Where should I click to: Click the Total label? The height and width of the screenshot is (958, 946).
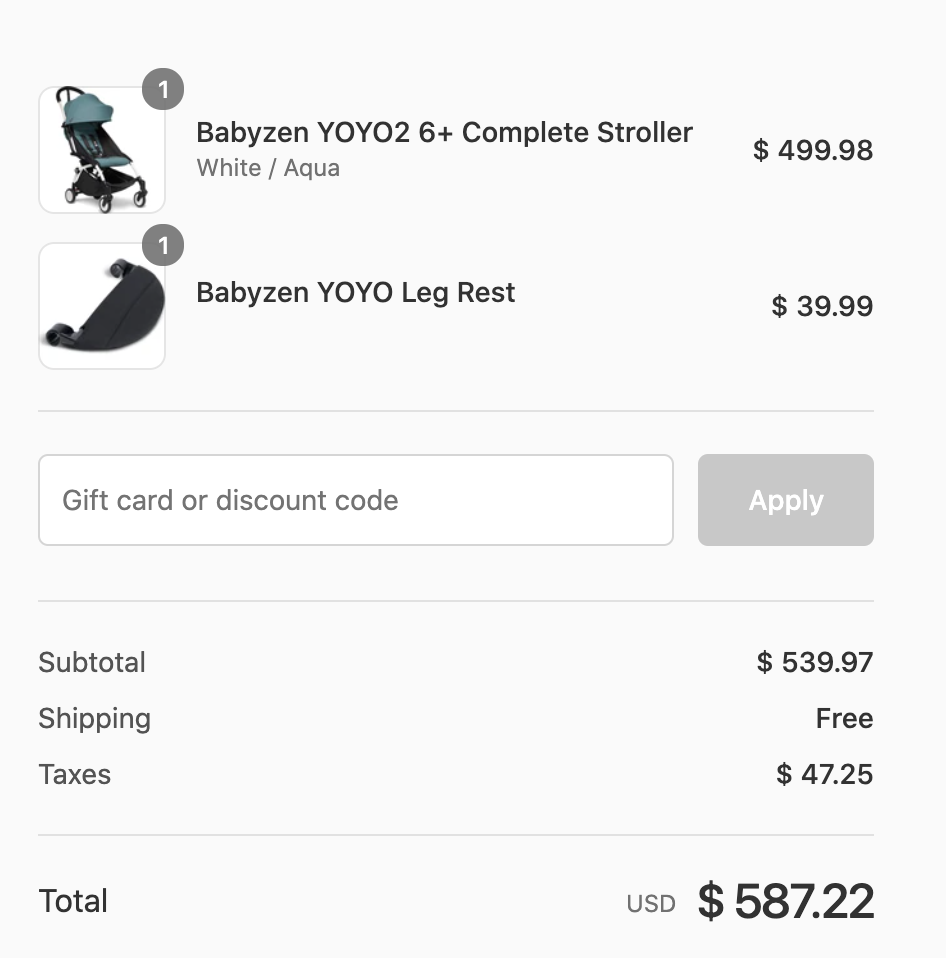click(x=73, y=901)
